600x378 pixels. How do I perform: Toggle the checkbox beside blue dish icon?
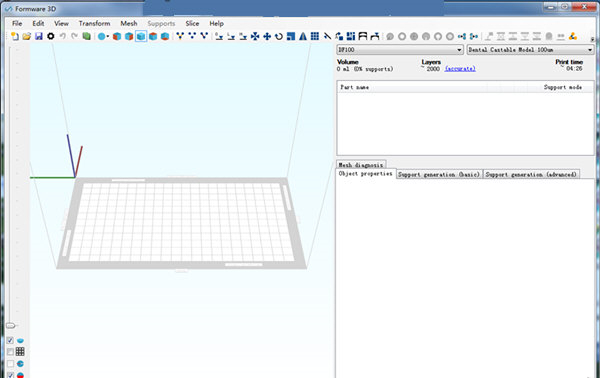[x=10, y=340]
